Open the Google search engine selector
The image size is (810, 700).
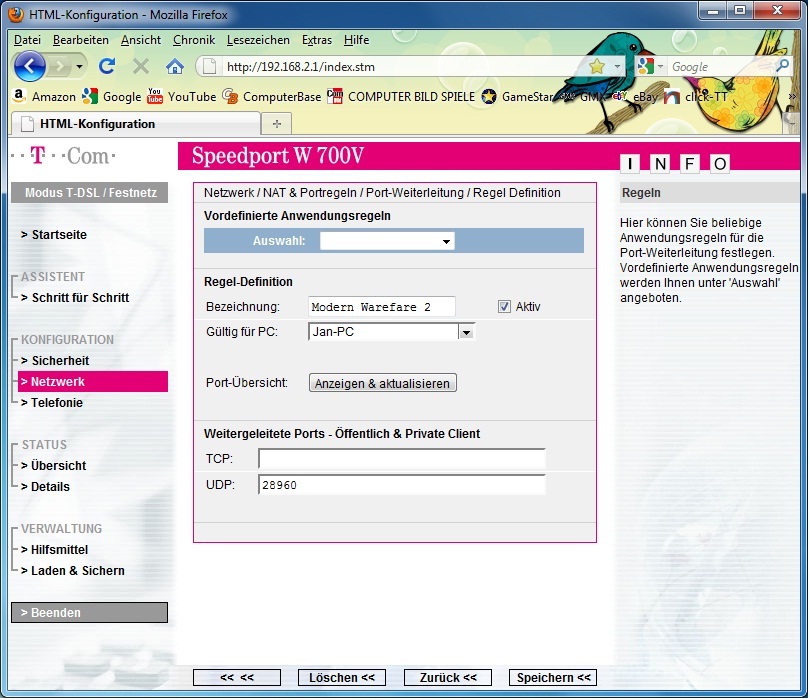coord(650,66)
